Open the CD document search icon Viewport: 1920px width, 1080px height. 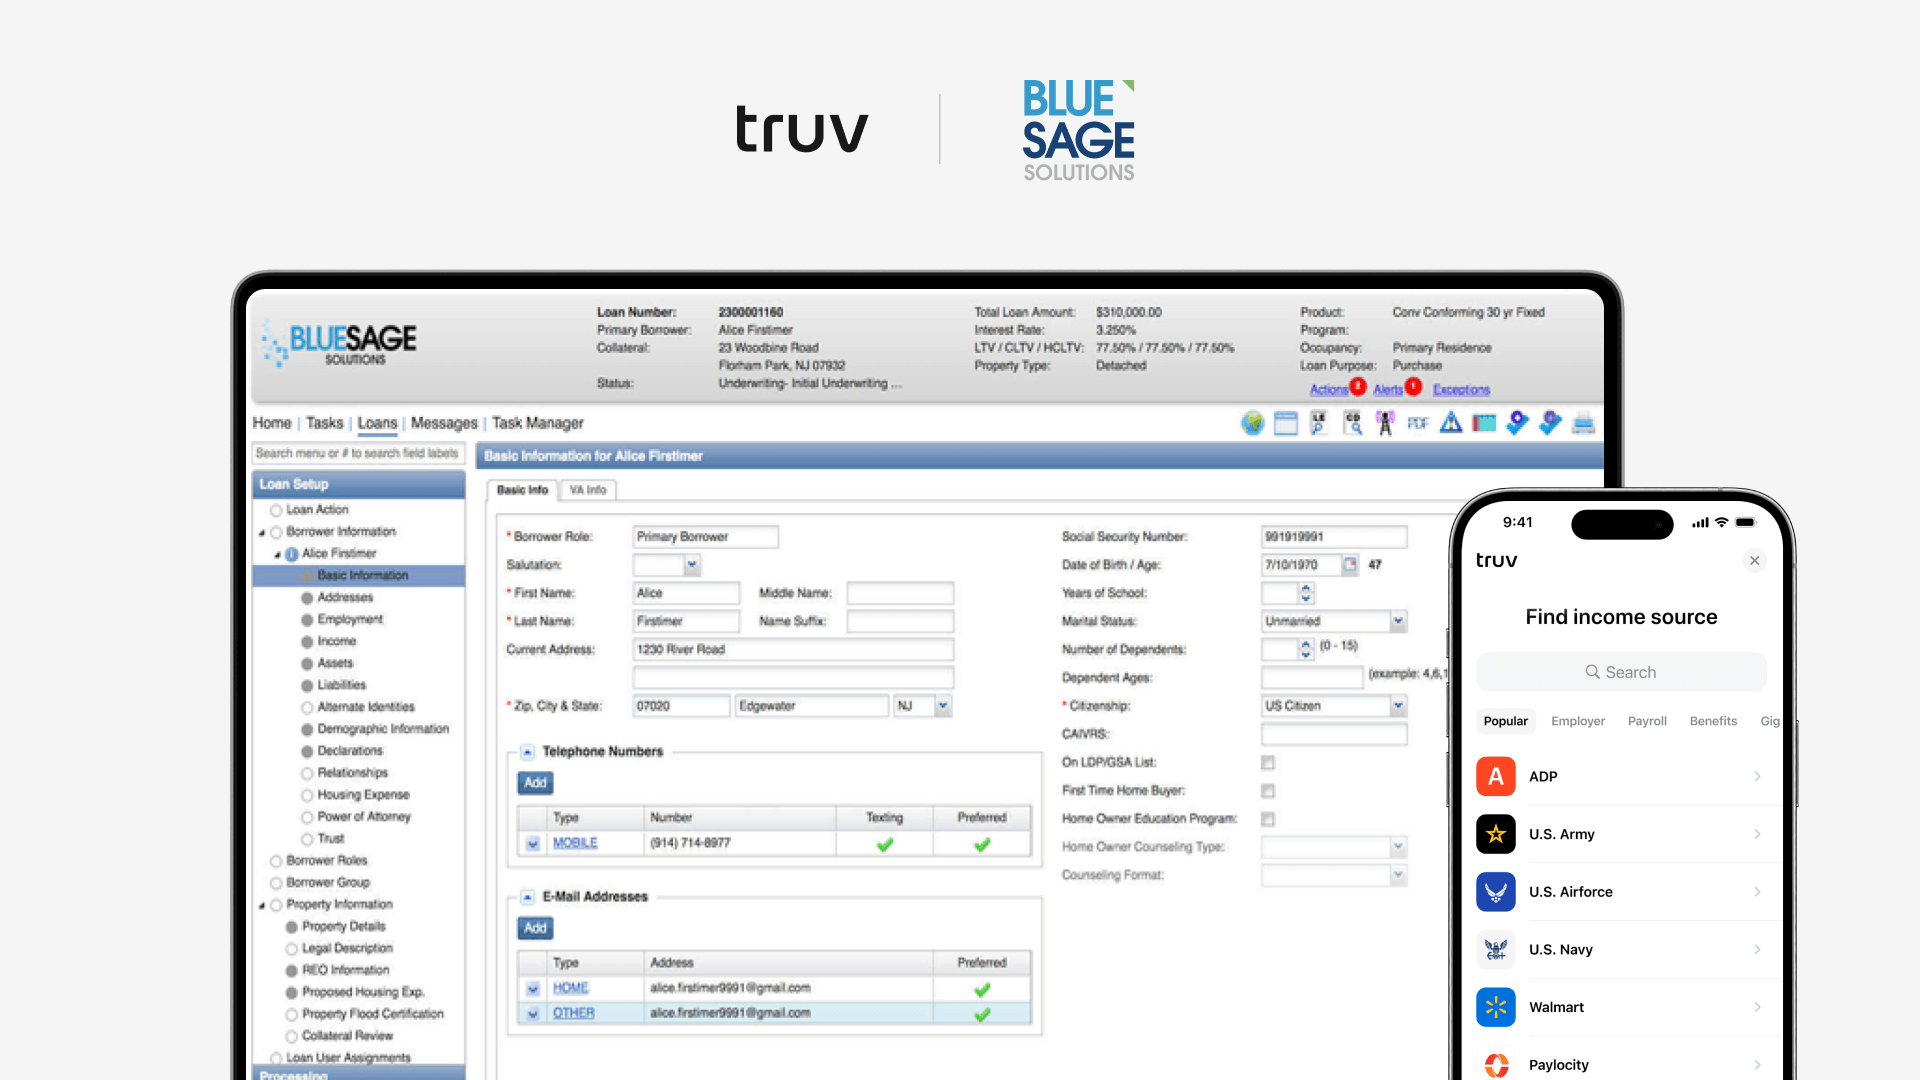pos(1352,423)
